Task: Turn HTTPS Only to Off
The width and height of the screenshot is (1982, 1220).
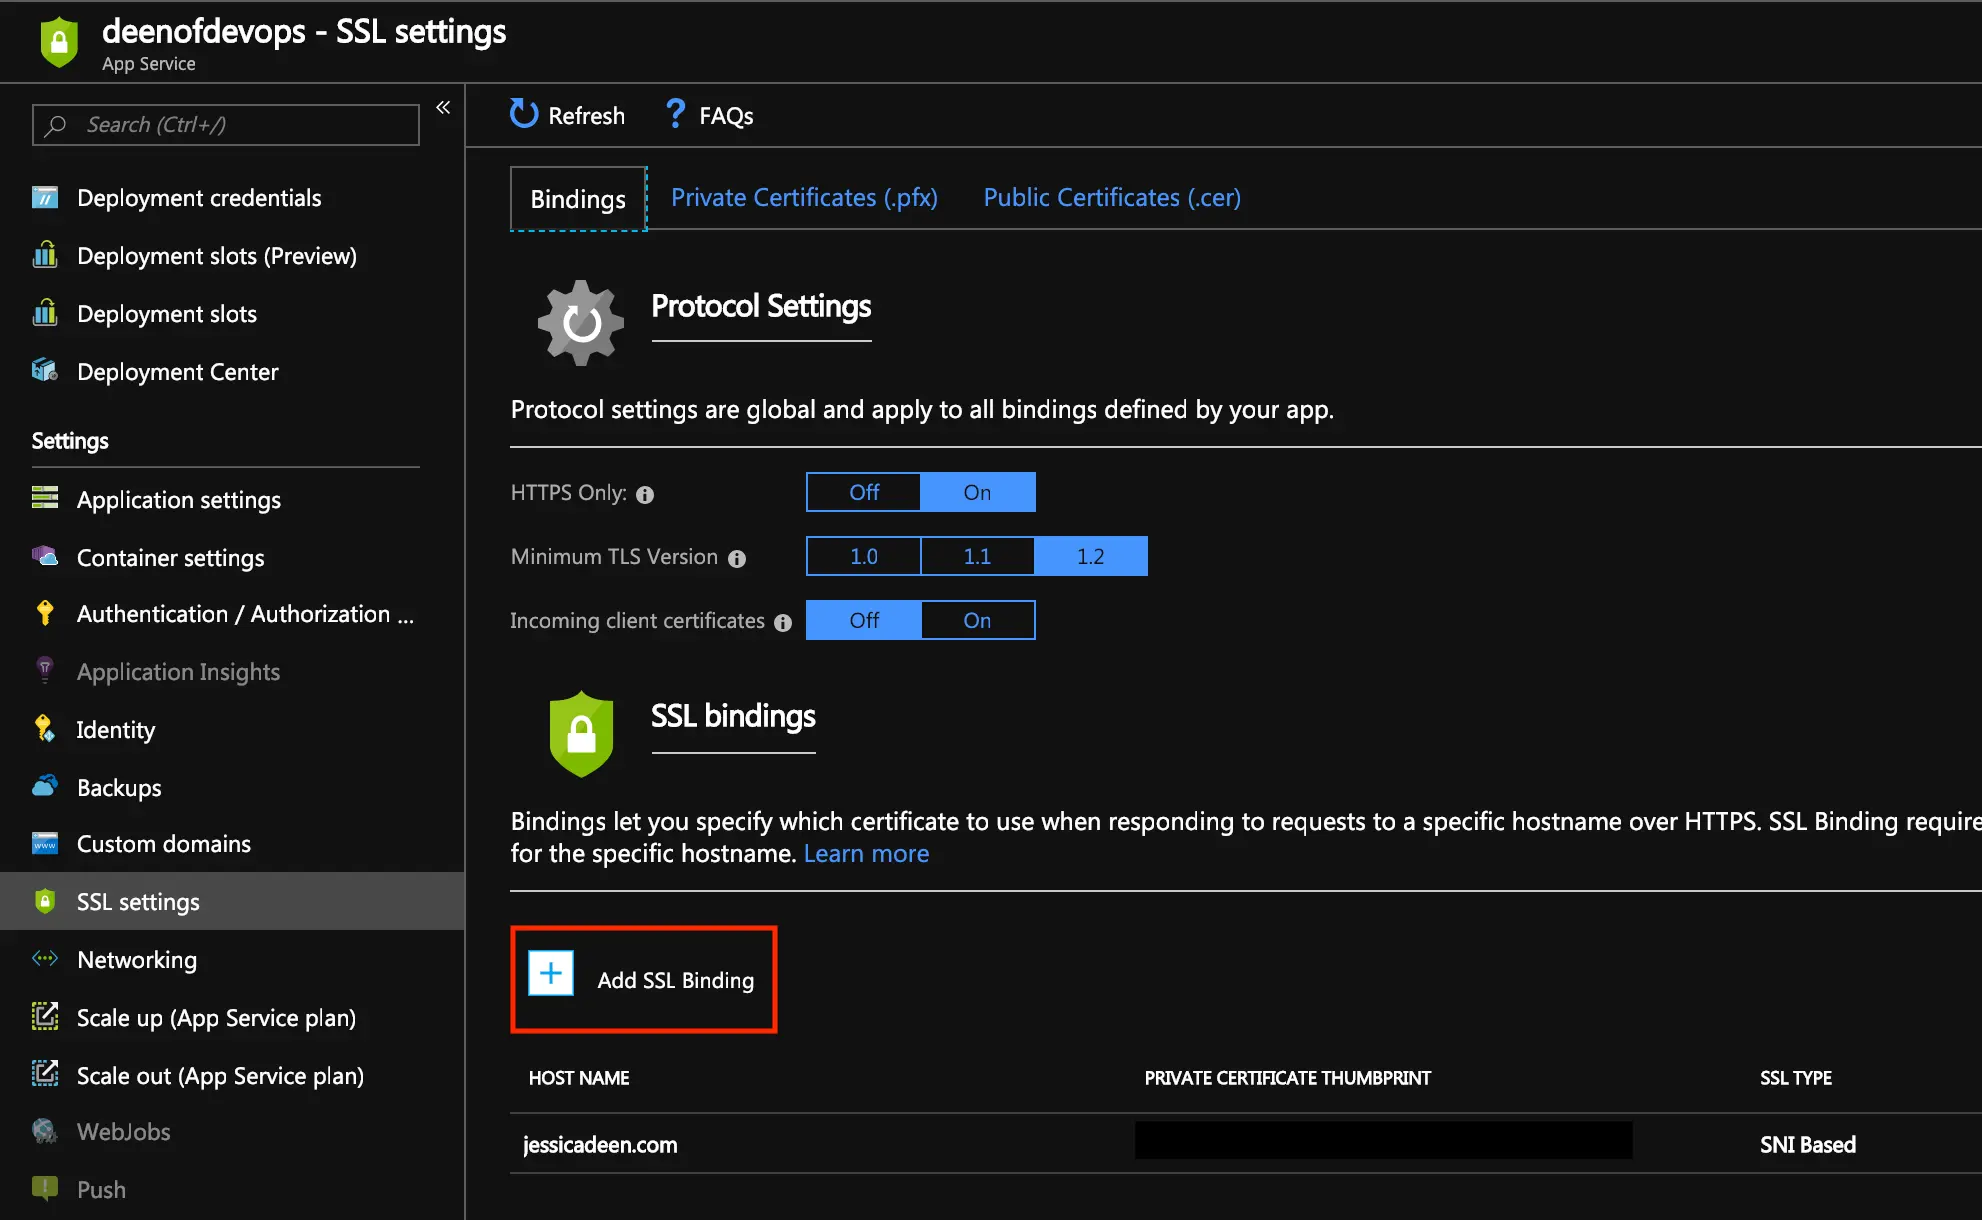Action: pos(863,492)
